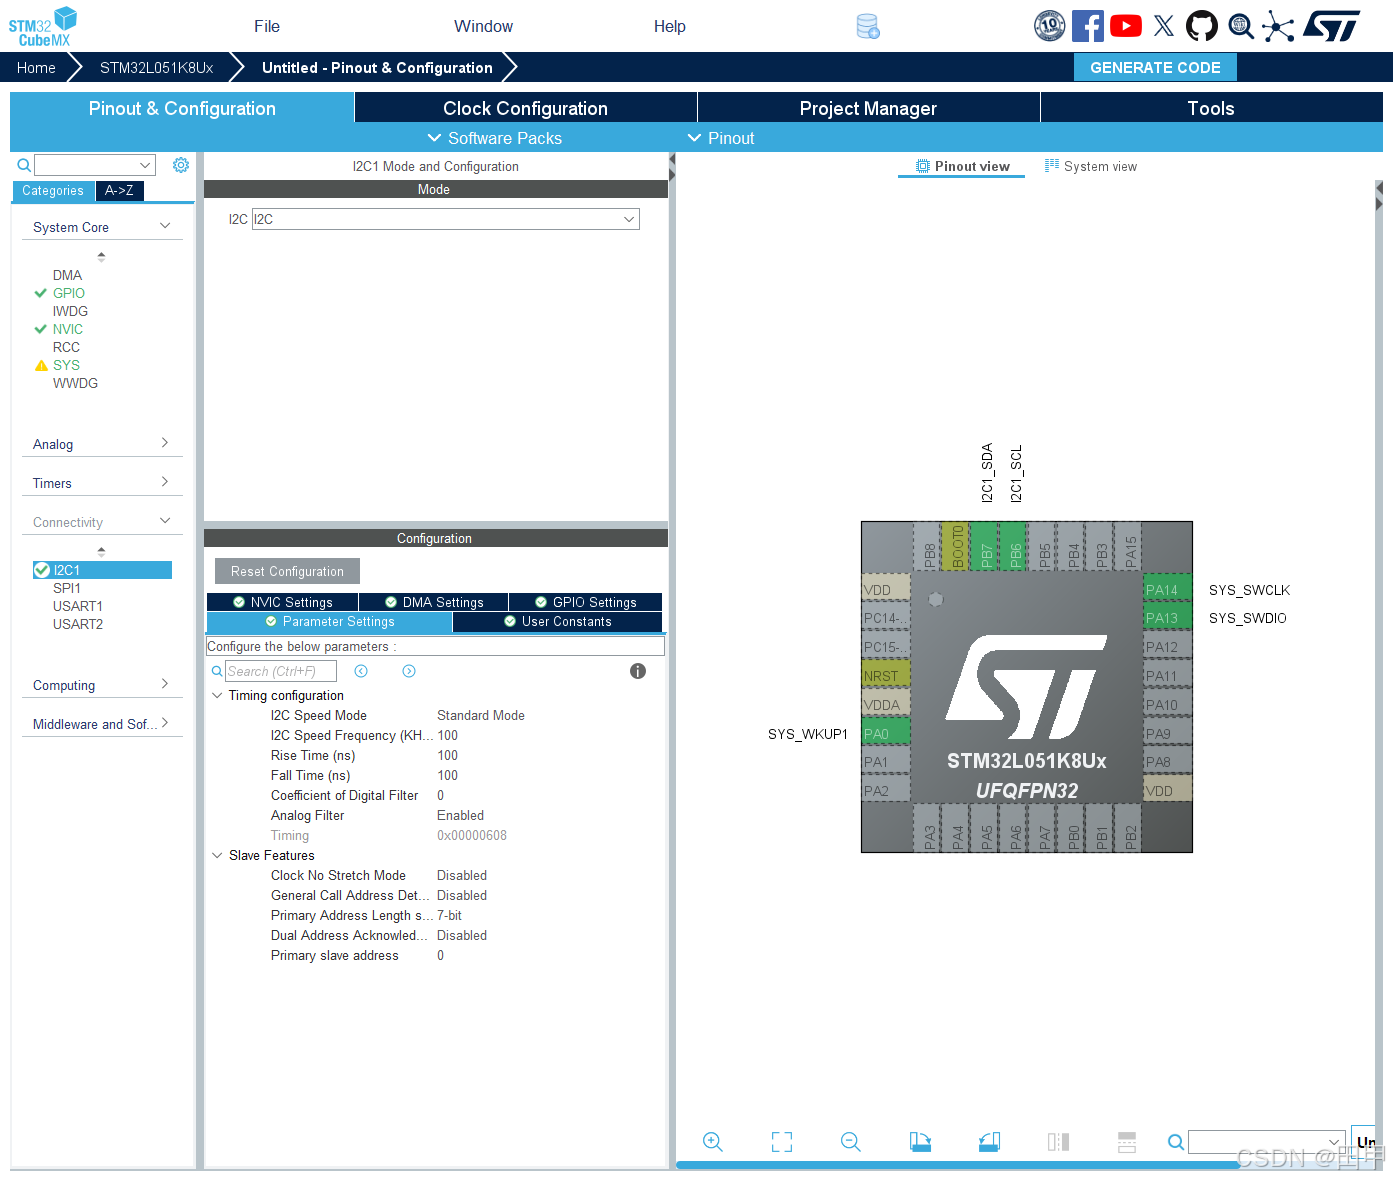Click the parameter Search field
Image resolution: width=1393 pixels, height=1181 pixels.
280,671
